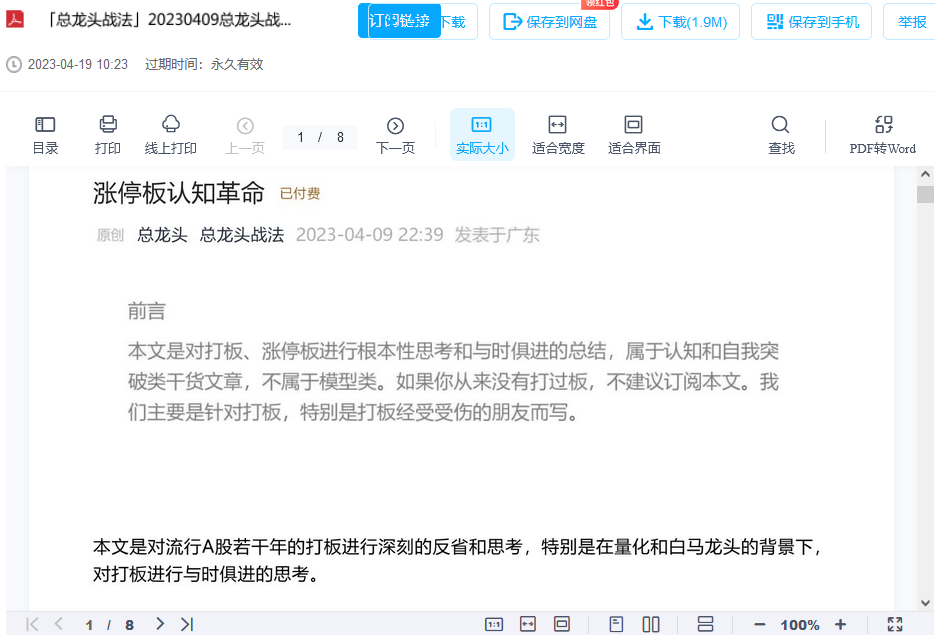Go to next page in bottom bar
This screenshot has height=635, width=935.
click(x=159, y=624)
